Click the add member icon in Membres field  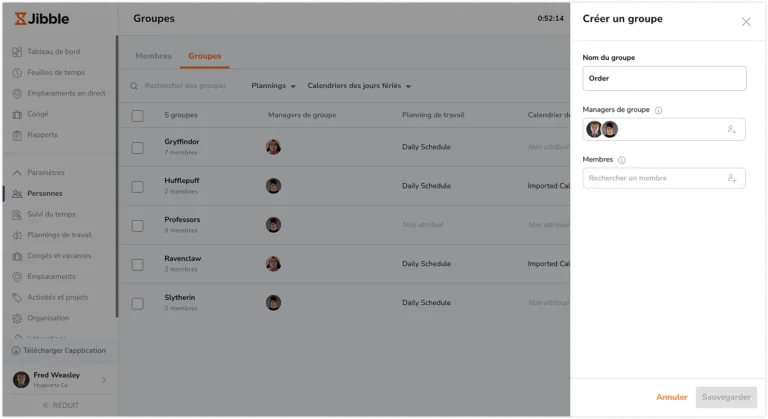coord(732,178)
